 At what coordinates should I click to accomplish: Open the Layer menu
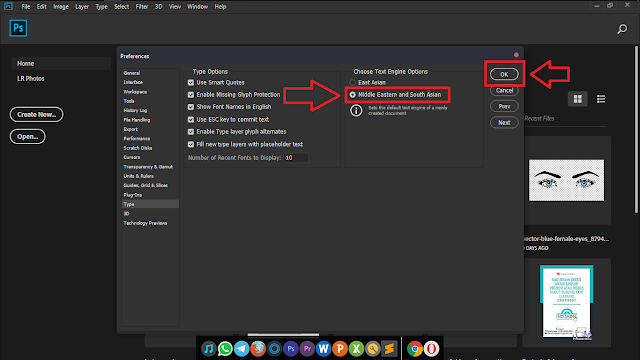point(82,7)
